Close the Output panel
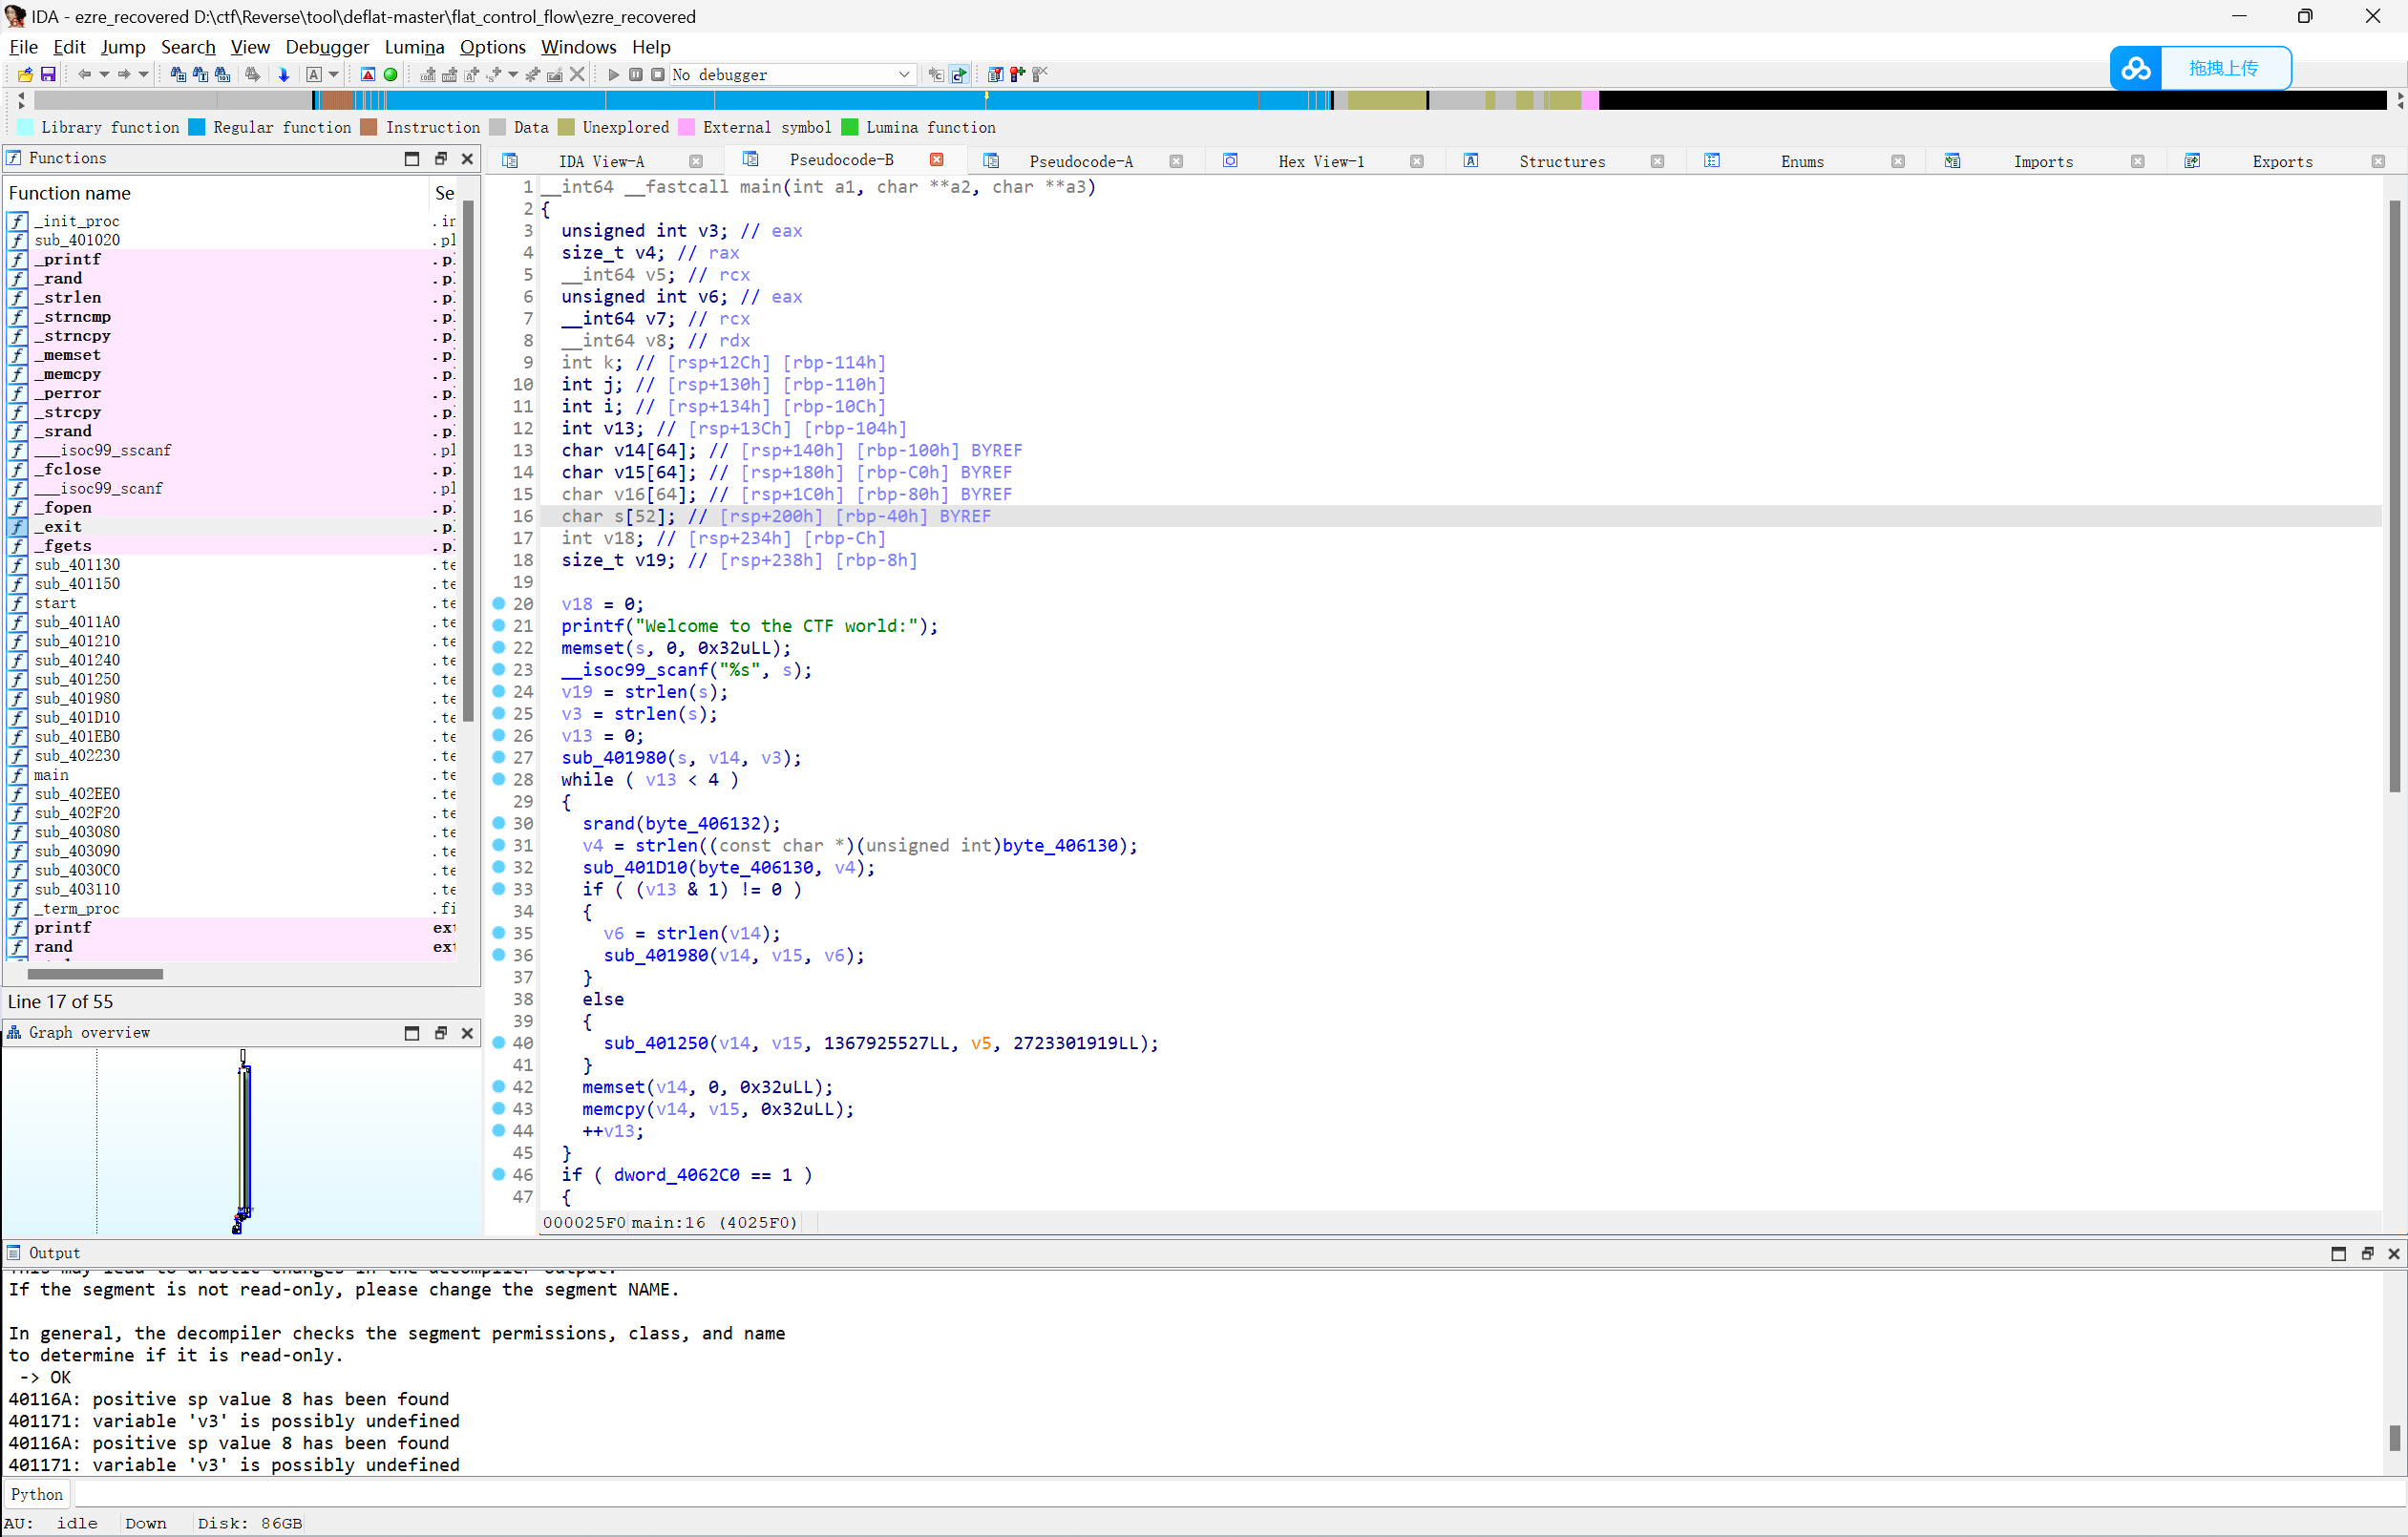Image resolution: width=2408 pixels, height=1537 pixels. tap(2394, 1254)
